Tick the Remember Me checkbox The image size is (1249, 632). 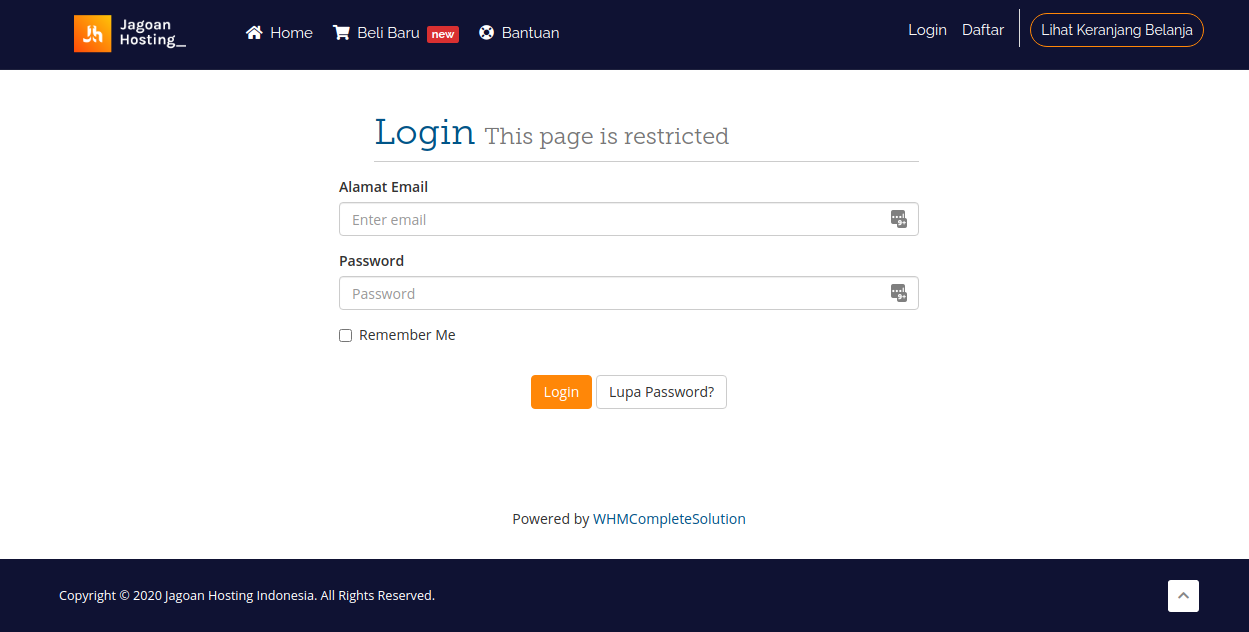pos(346,336)
